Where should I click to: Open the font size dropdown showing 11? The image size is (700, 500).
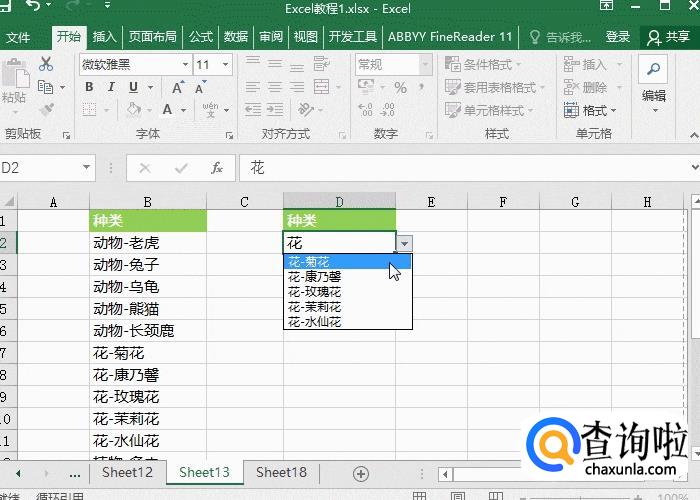point(225,65)
